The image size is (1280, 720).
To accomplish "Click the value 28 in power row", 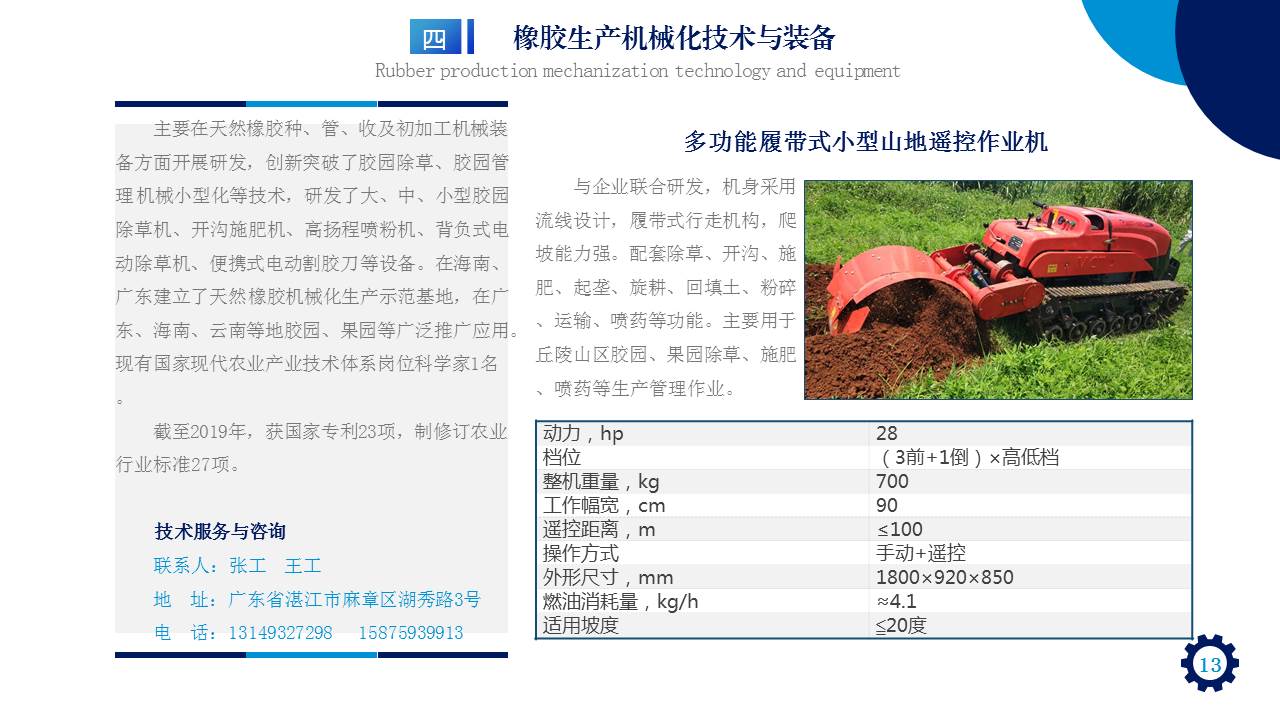I will pyautogui.click(x=887, y=433).
